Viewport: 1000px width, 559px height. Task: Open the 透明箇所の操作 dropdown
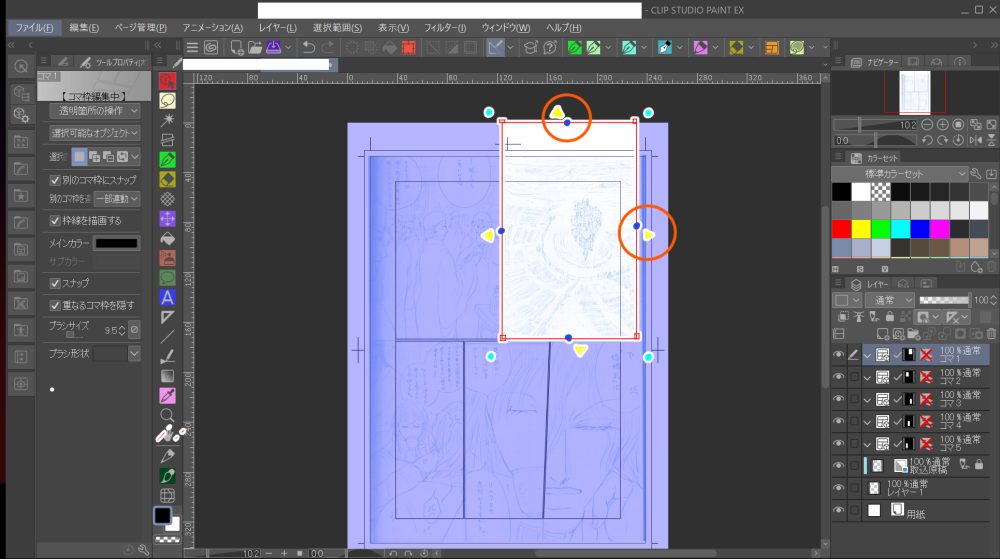[x=95, y=111]
